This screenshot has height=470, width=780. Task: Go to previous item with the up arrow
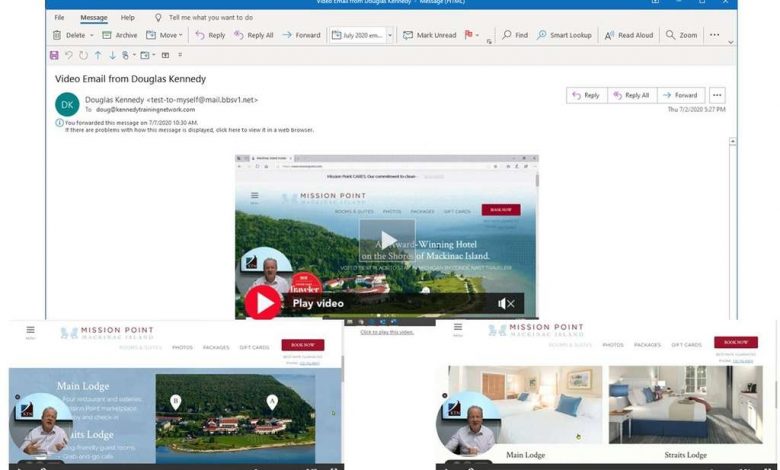(98, 55)
